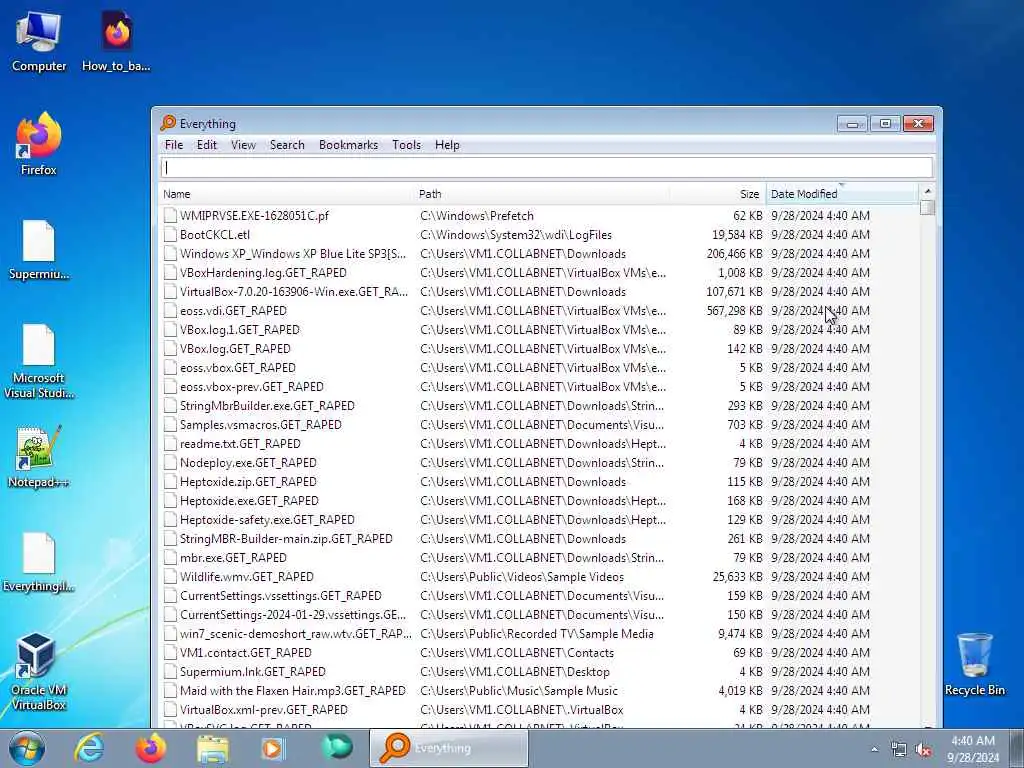Select the Notepad++ desktop shortcut
The height and width of the screenshot is (768, 1024).
click(x=39, y=457)
